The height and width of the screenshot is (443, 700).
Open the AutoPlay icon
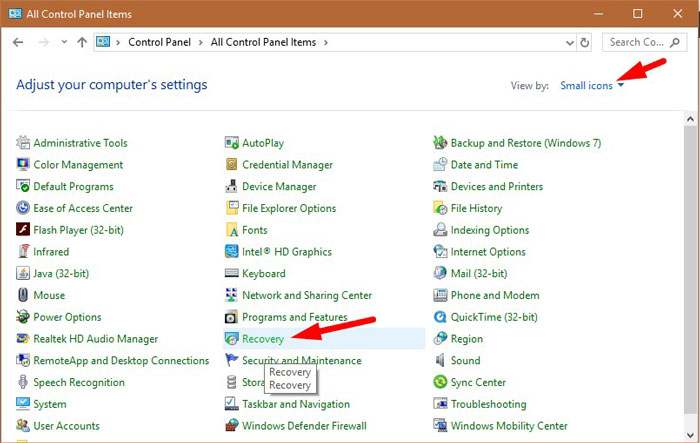point(231,142)
